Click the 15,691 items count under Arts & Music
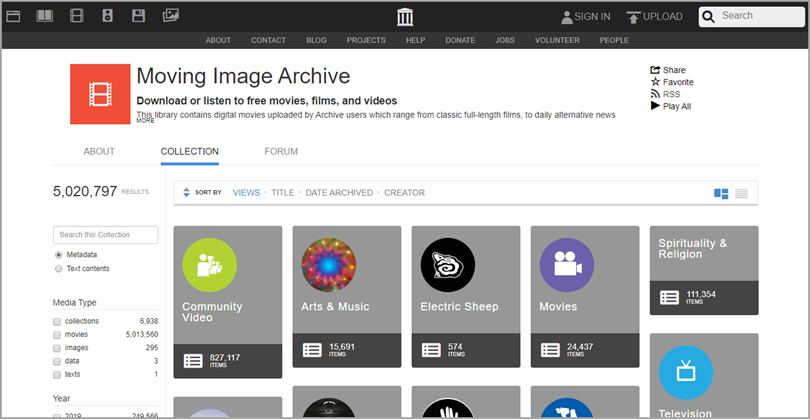This screenshot has height=420, width=810. click(342, 349)
